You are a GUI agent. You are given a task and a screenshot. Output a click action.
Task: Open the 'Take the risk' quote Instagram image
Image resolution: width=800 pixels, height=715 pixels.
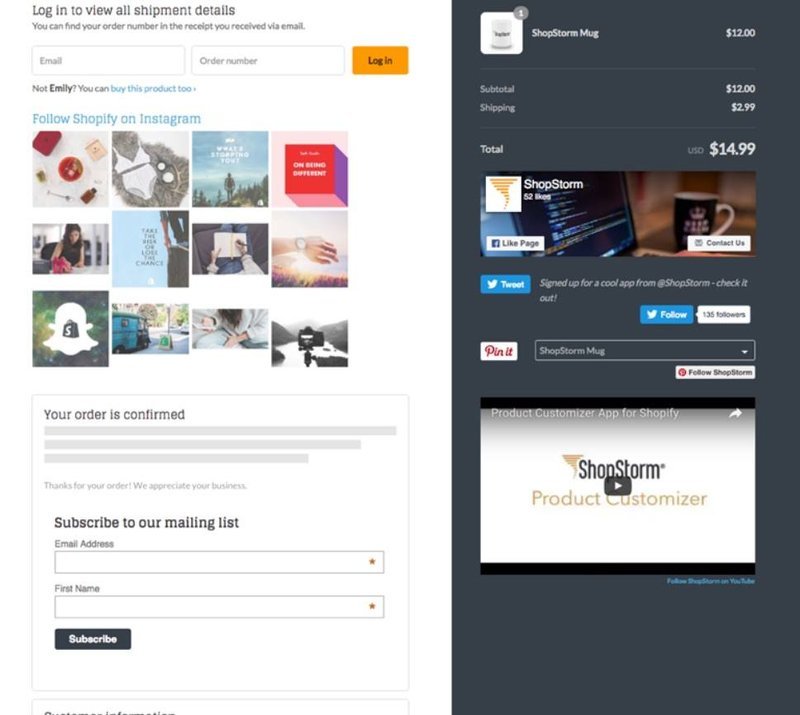(150, 249)
